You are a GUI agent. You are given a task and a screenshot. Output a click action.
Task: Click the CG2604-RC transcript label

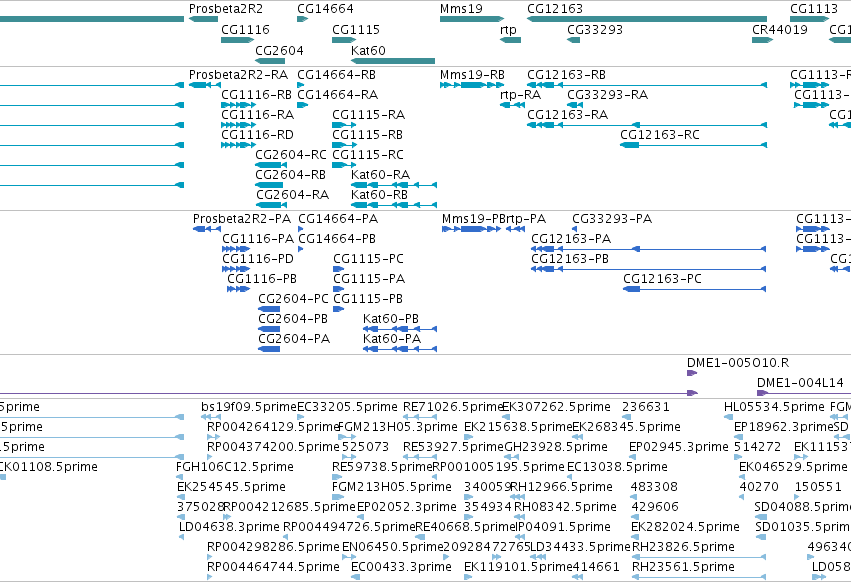pyautogui.click(x=291, y=155)
